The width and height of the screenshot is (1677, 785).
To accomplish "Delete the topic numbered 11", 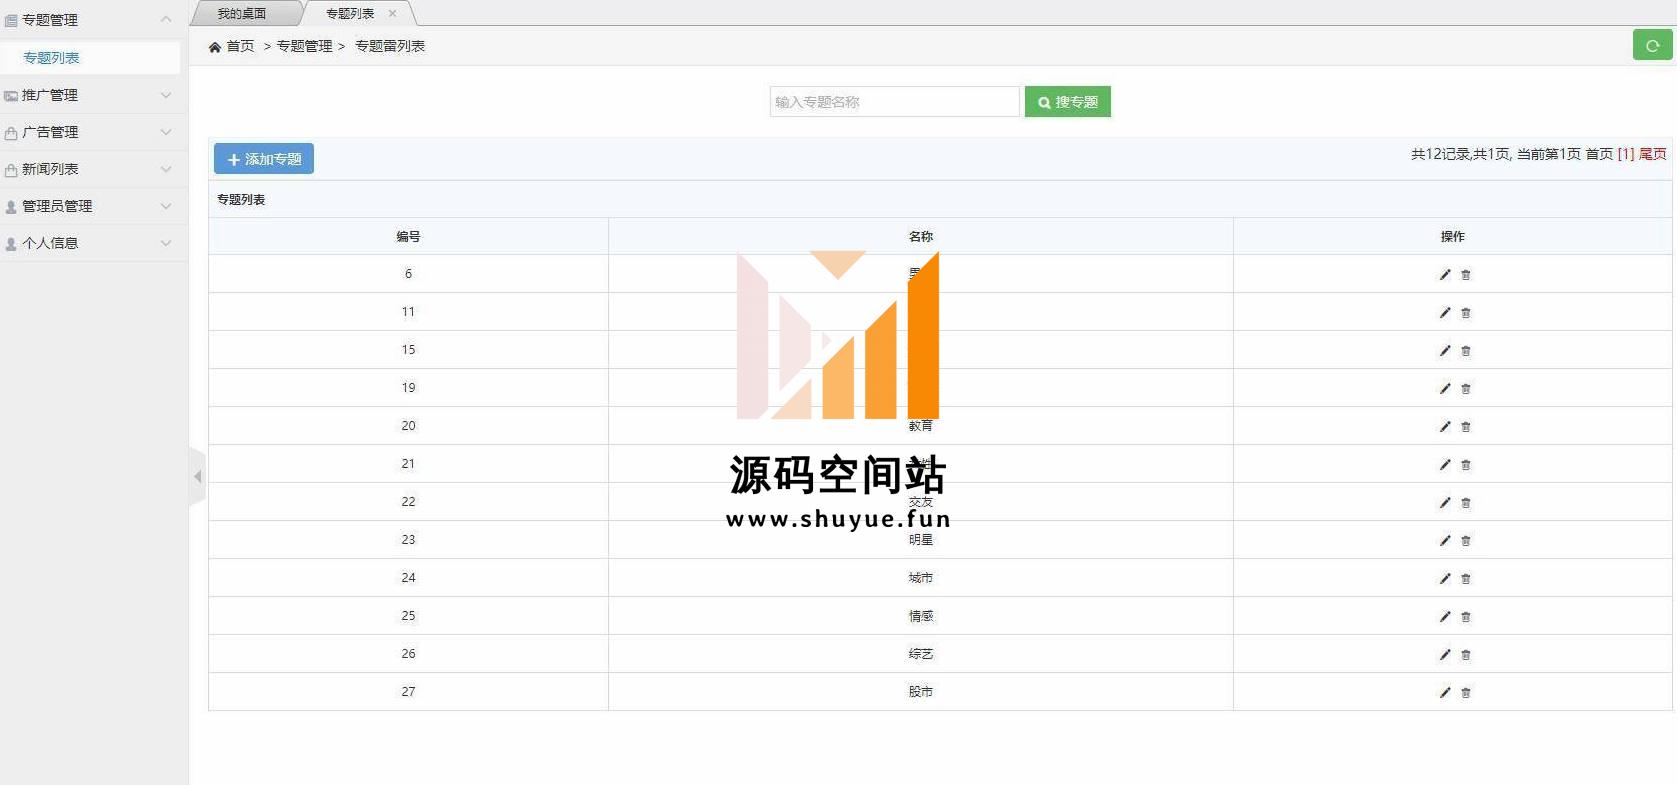I will click(x=1466, y=312).
